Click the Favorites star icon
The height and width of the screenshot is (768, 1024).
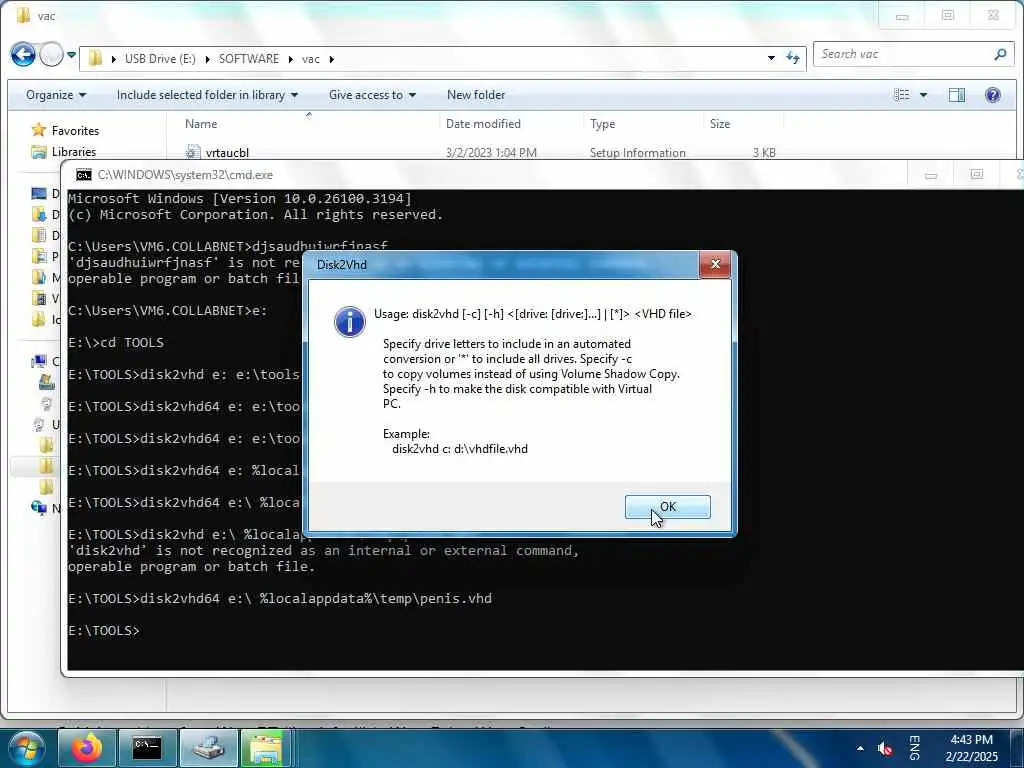[39, 130]
